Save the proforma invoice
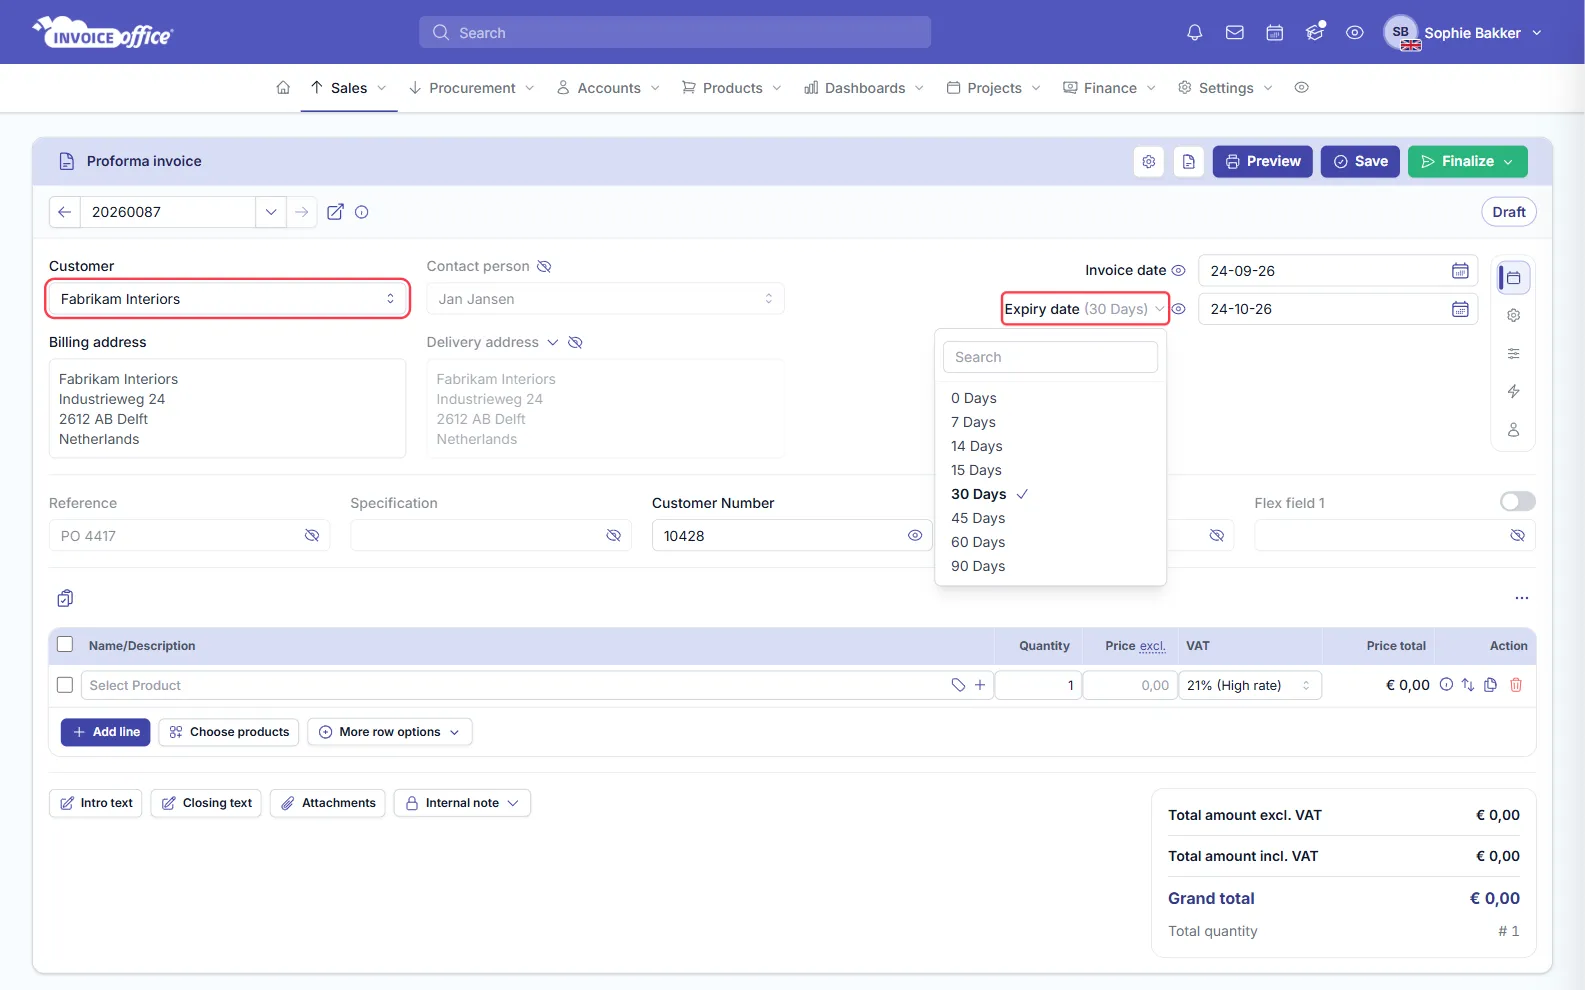The height and width of the screenshot is (990, 1585). 1360,162
